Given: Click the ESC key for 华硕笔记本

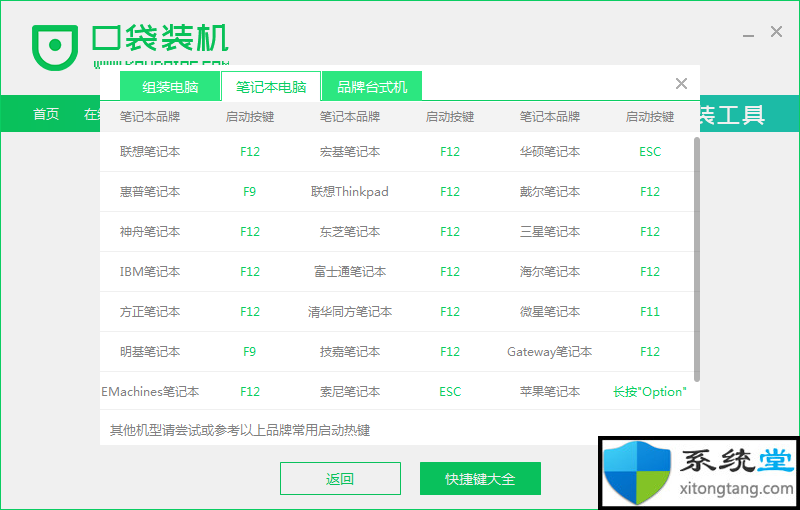Looking at the screenshot, I should [650, 151].
